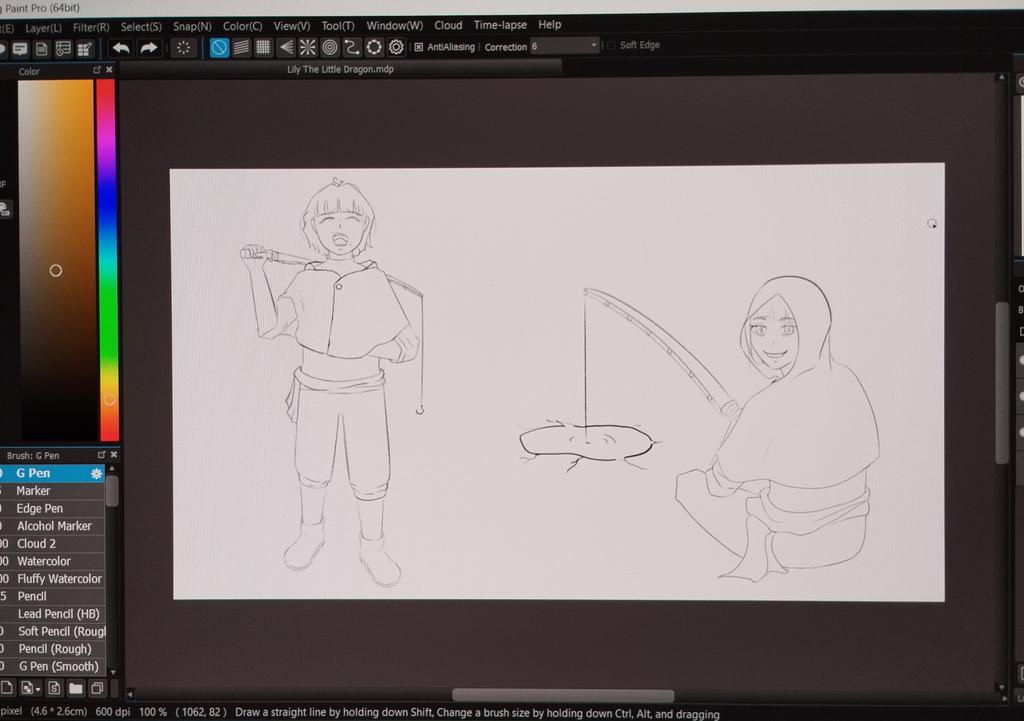This screenshot has height=721, width=1024.
Task: Select the ellipse snap icon
Action: pyautogui.click(x=374, y=47)
